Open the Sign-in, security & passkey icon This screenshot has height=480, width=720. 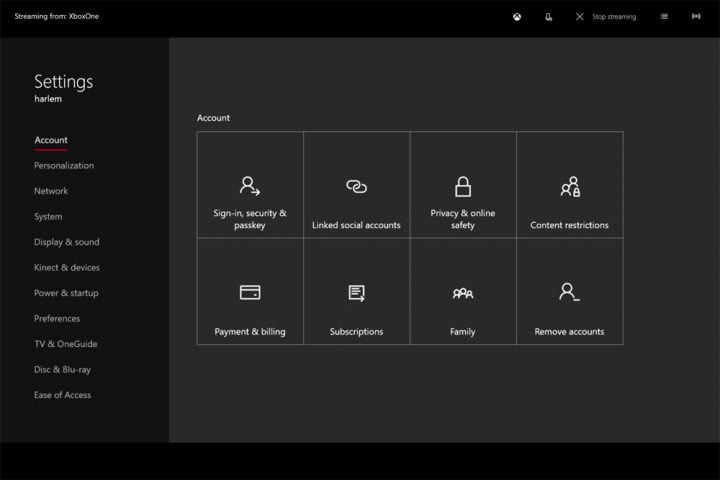coord(250,186)
